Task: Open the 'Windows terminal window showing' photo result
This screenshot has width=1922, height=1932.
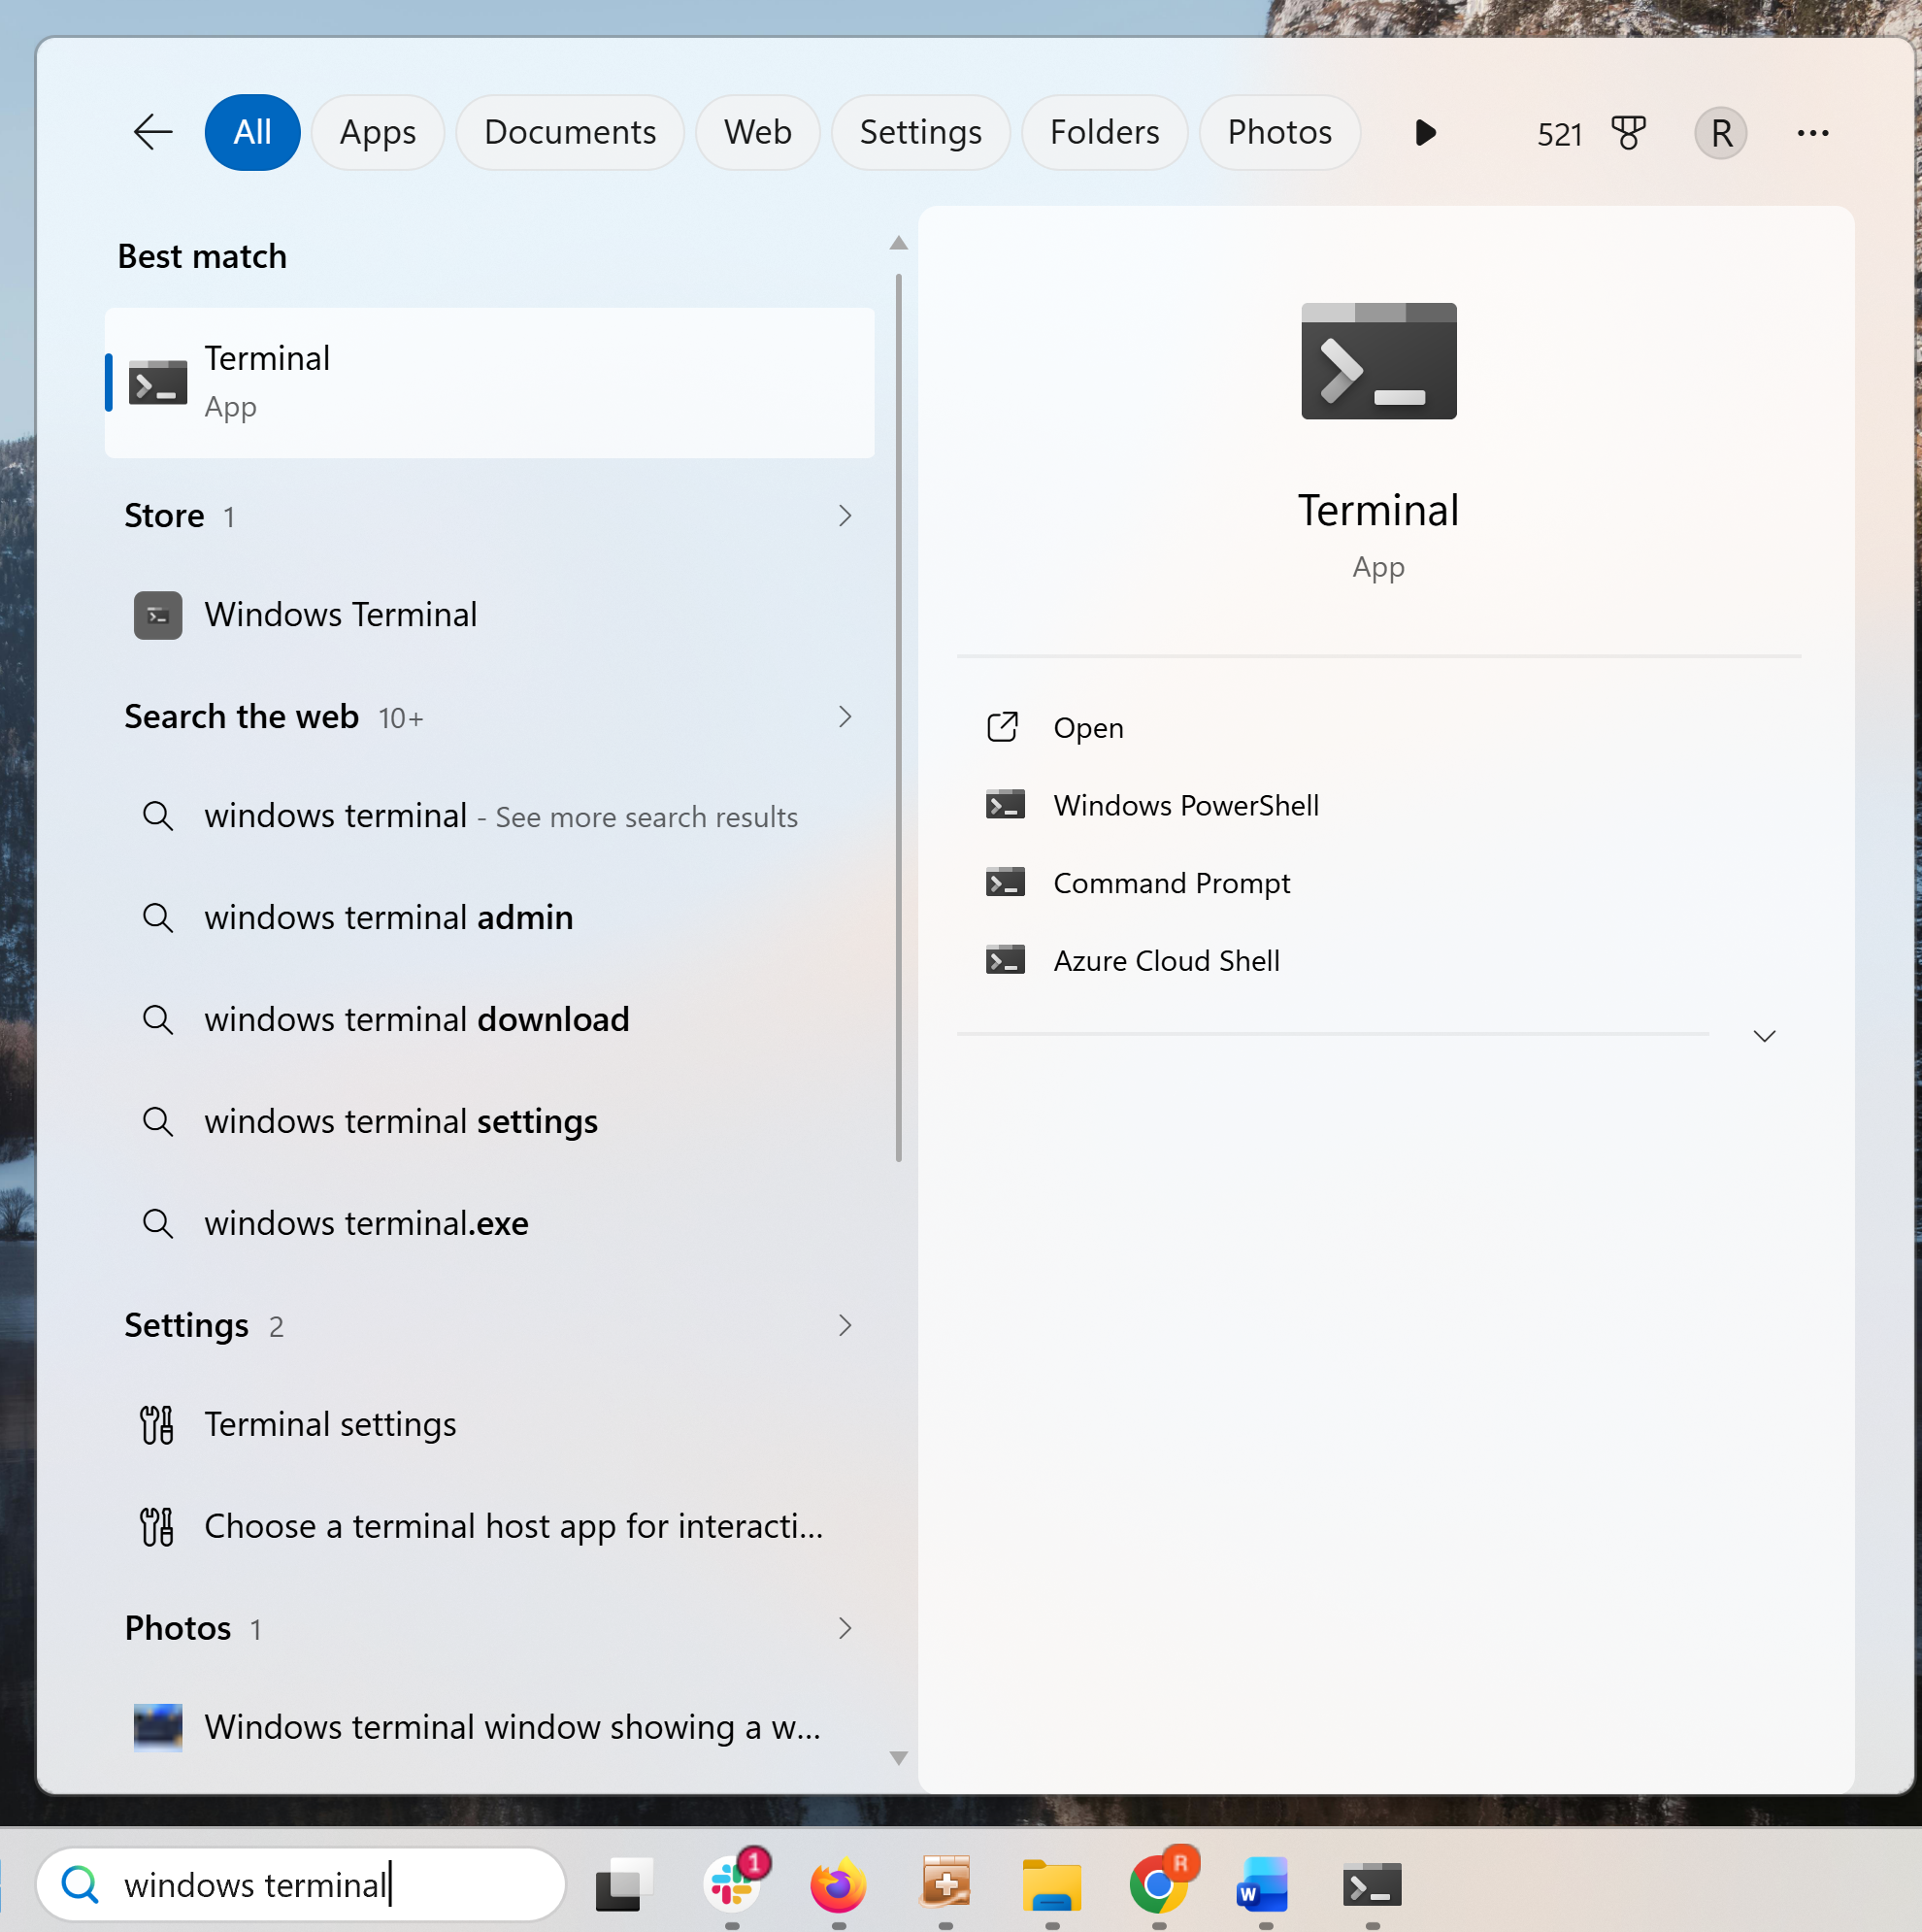Action: [489, 1727]
